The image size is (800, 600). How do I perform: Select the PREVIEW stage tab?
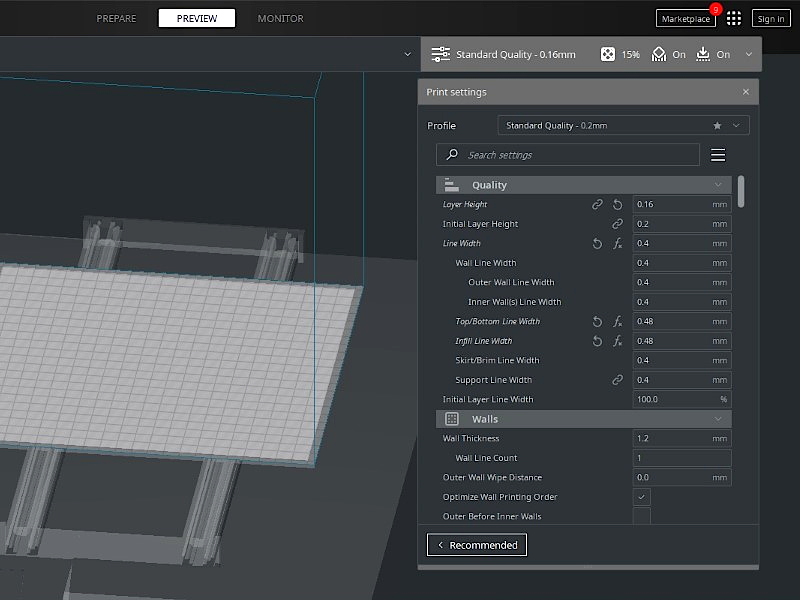197,18
